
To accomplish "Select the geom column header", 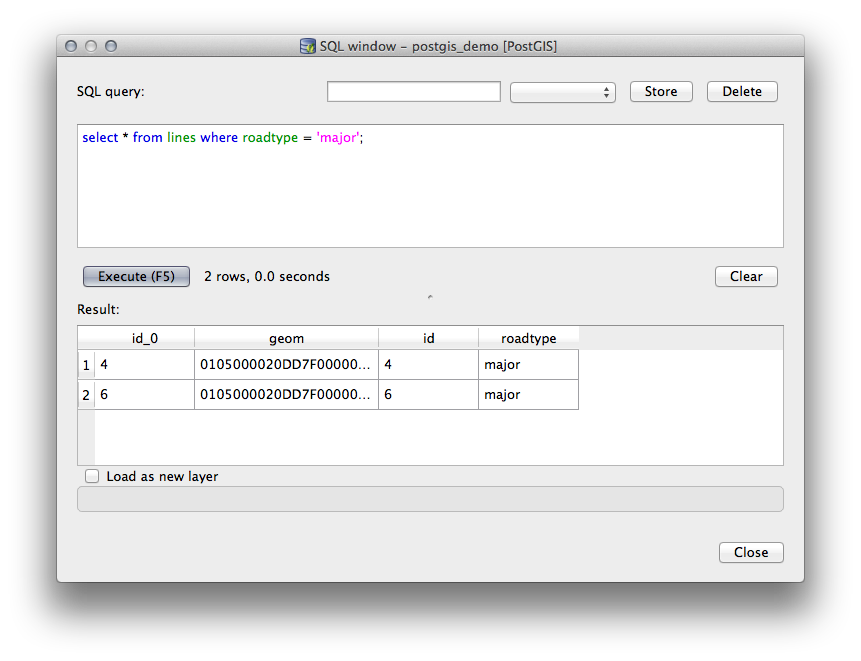I will point(286,338).
